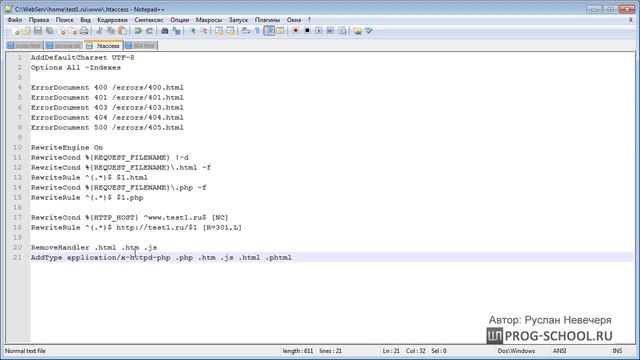Image resolution: width=640 pixels, height=360 pixels.
Task: Open the Синтаксис menu
Action: click(x=149, y=20)
